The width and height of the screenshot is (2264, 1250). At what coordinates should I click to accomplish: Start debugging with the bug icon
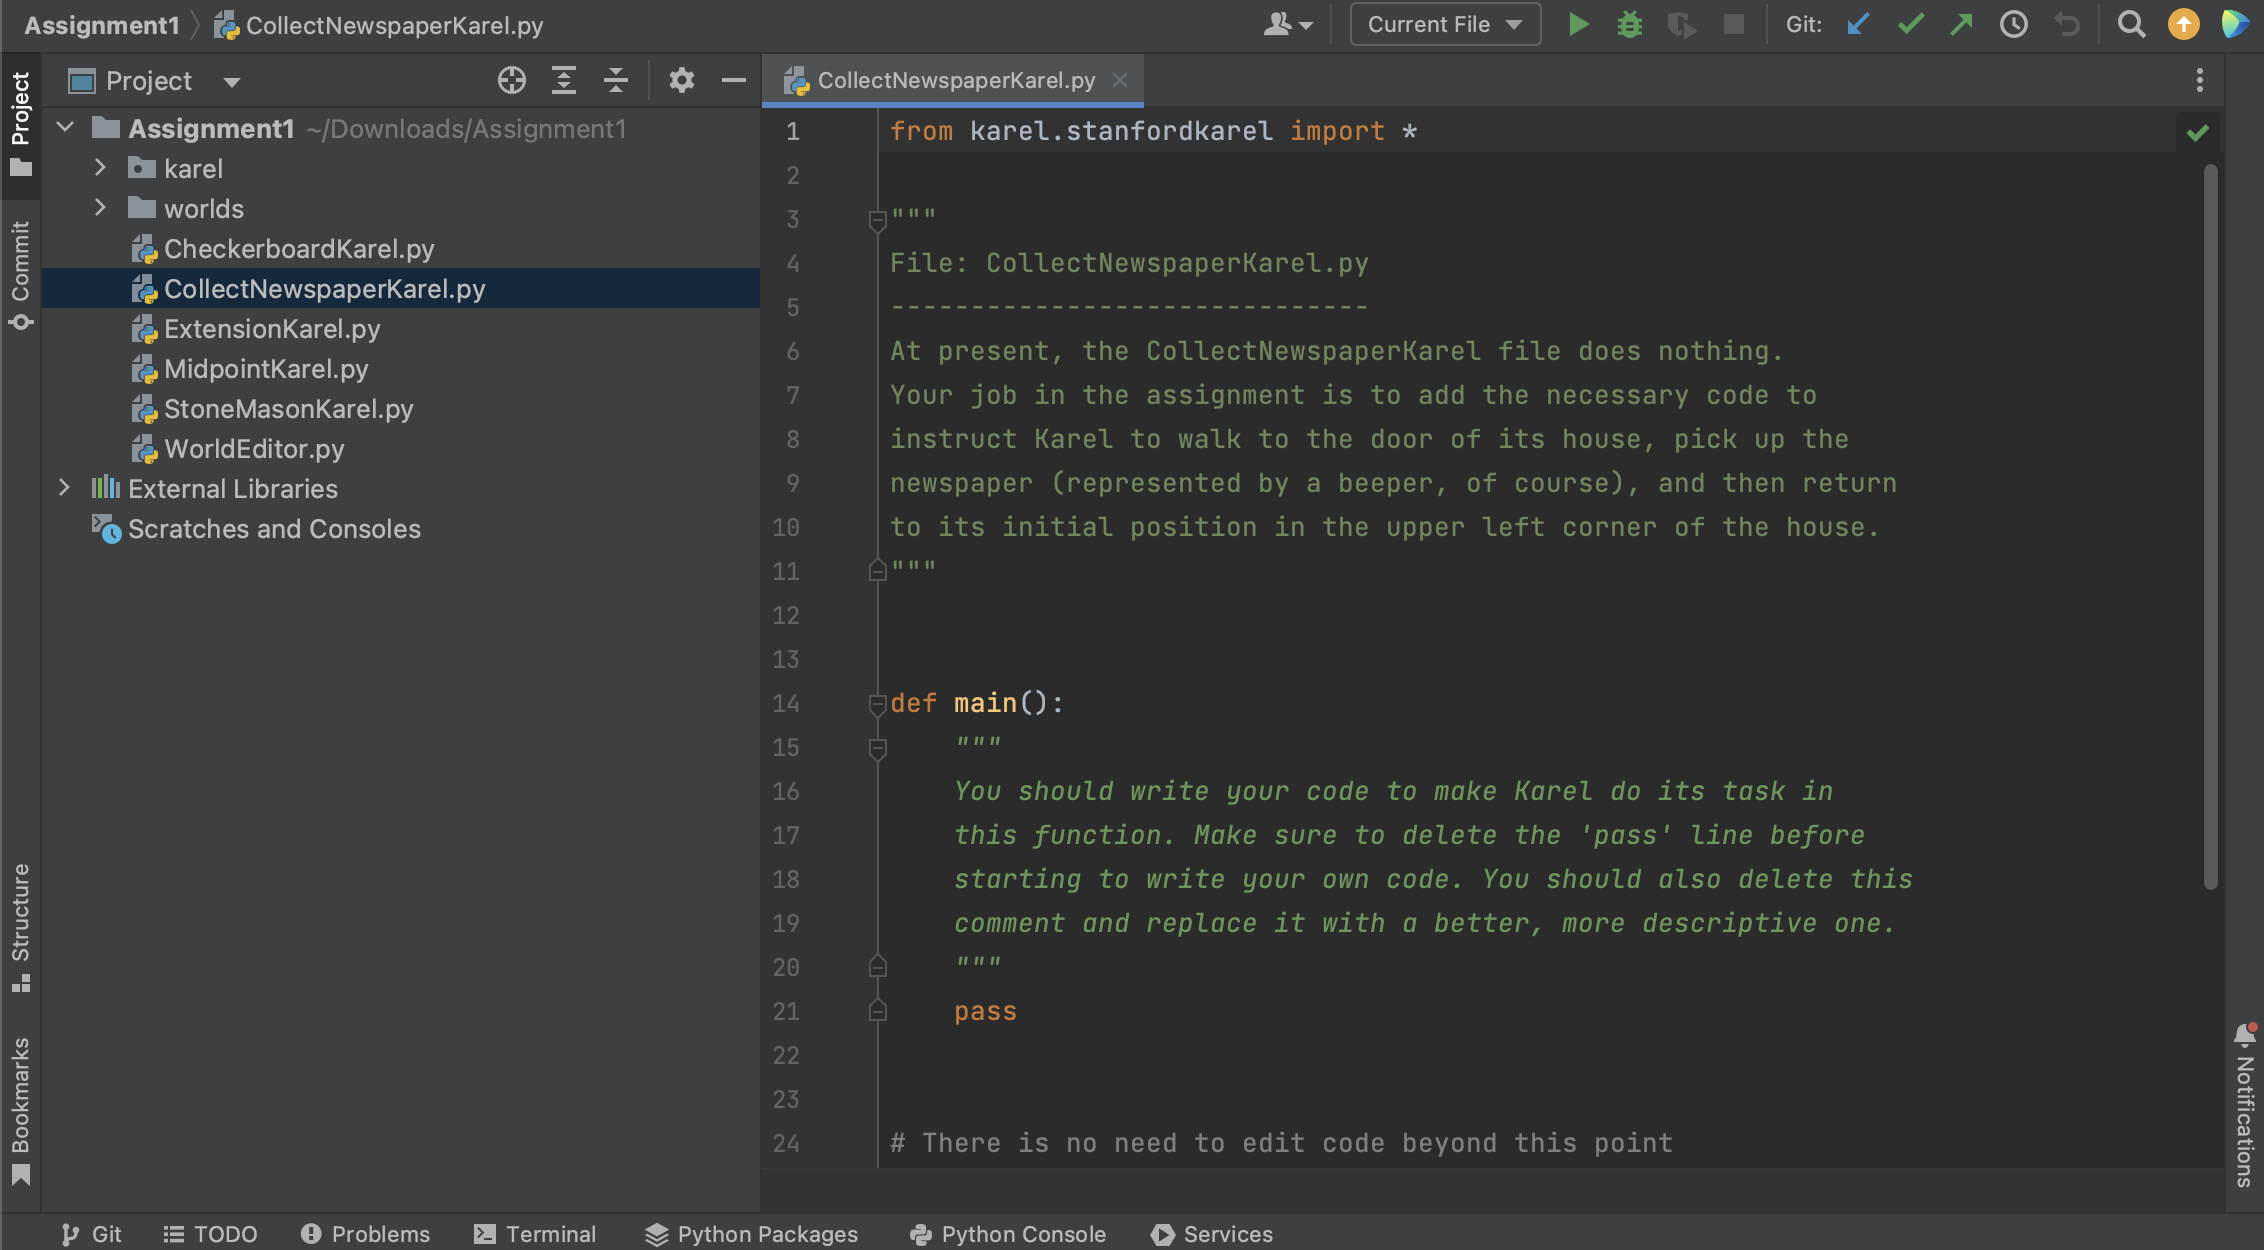[x=1630, y=25]
